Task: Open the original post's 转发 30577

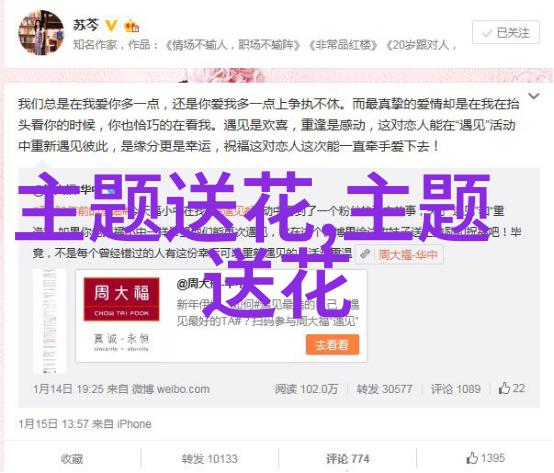Action: coord(384,389)
